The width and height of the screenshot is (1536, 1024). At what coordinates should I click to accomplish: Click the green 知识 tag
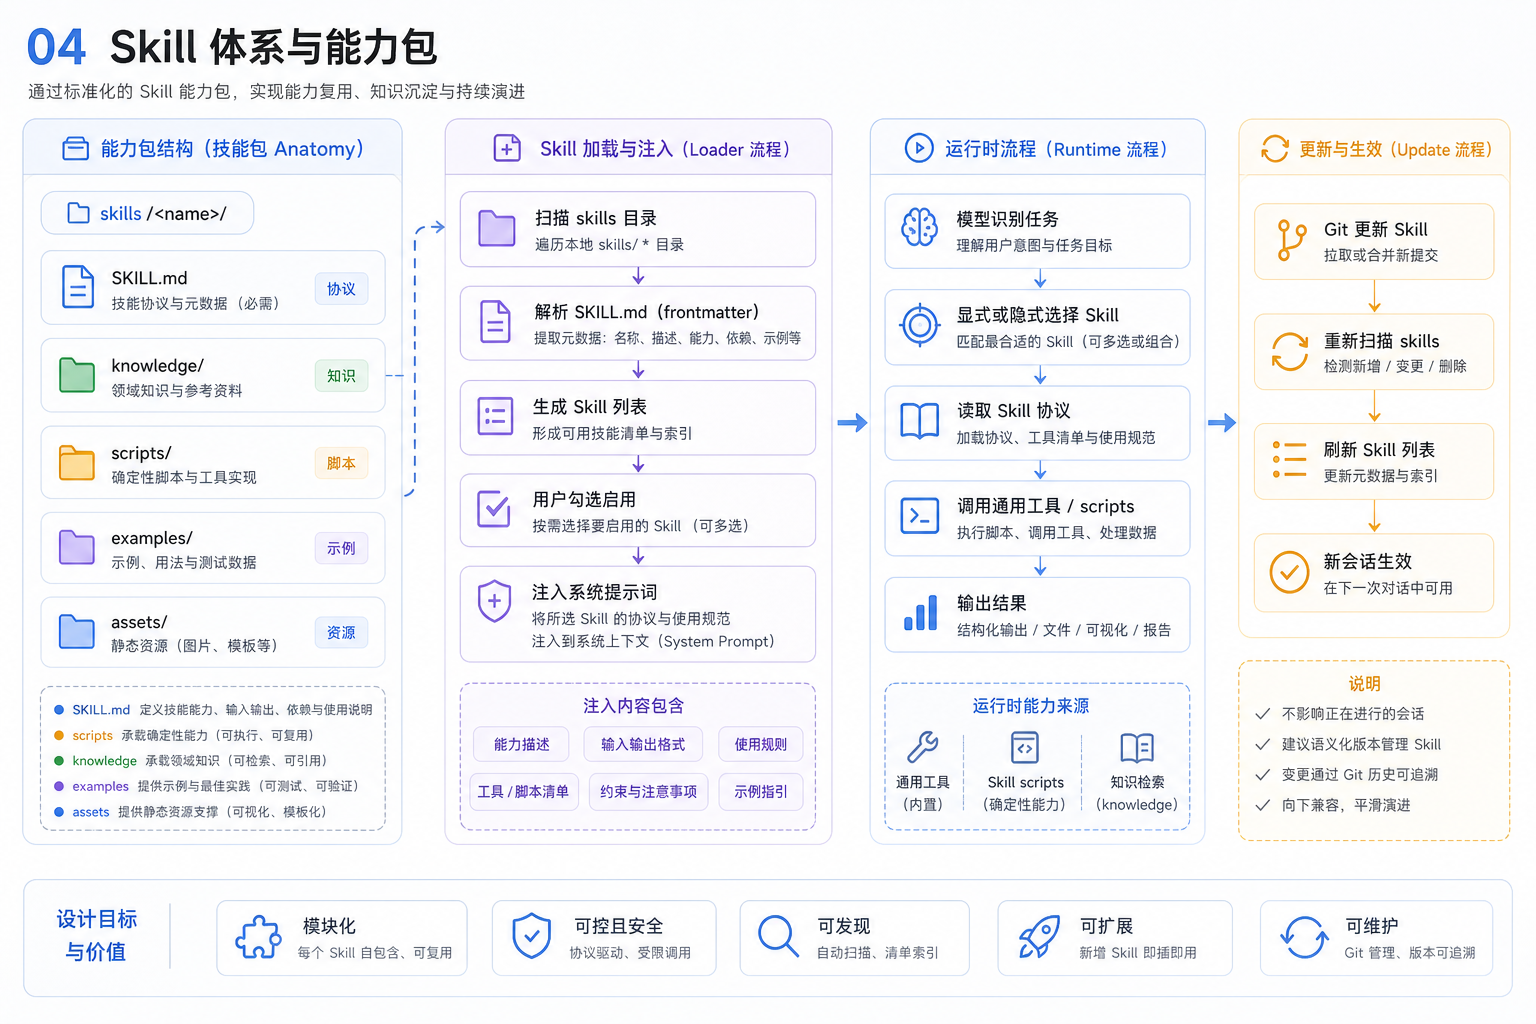pyautogui.click(x=341, y=376)
